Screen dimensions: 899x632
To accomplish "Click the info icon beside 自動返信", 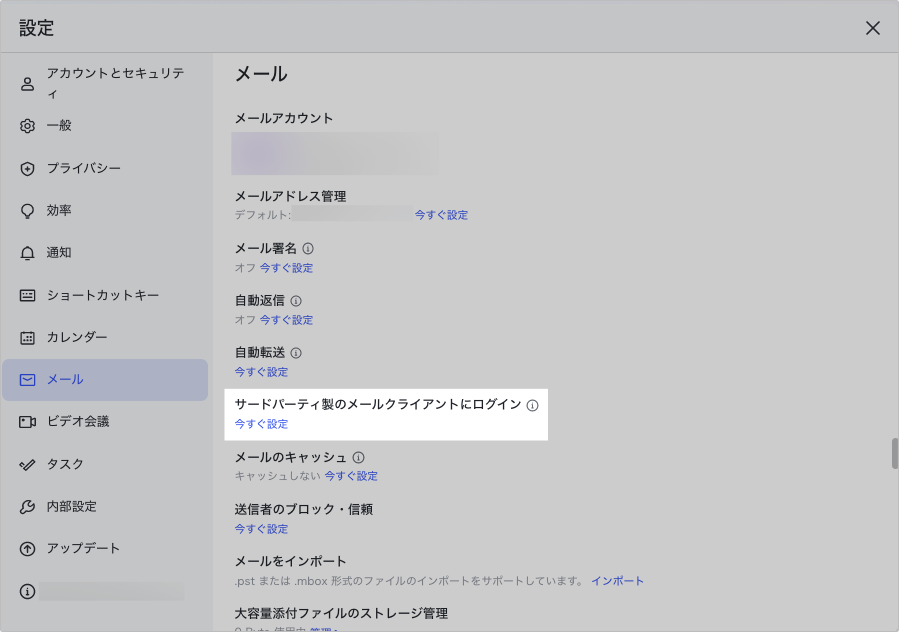I will coord(296,300).
